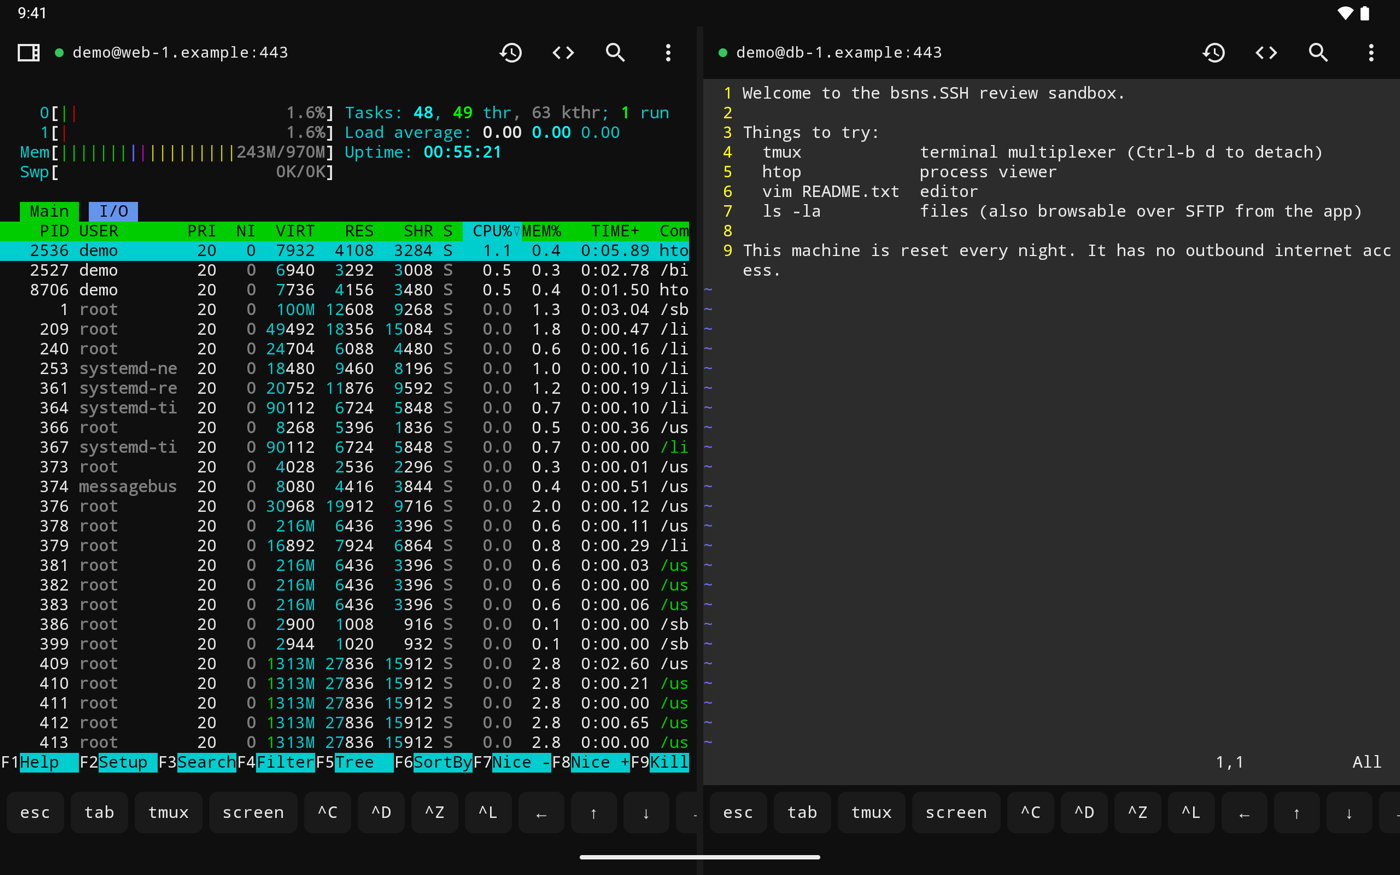This screenshot has height=875, width=1400.
Task: Sort by TIME+ column header
Action: [615, 231]
